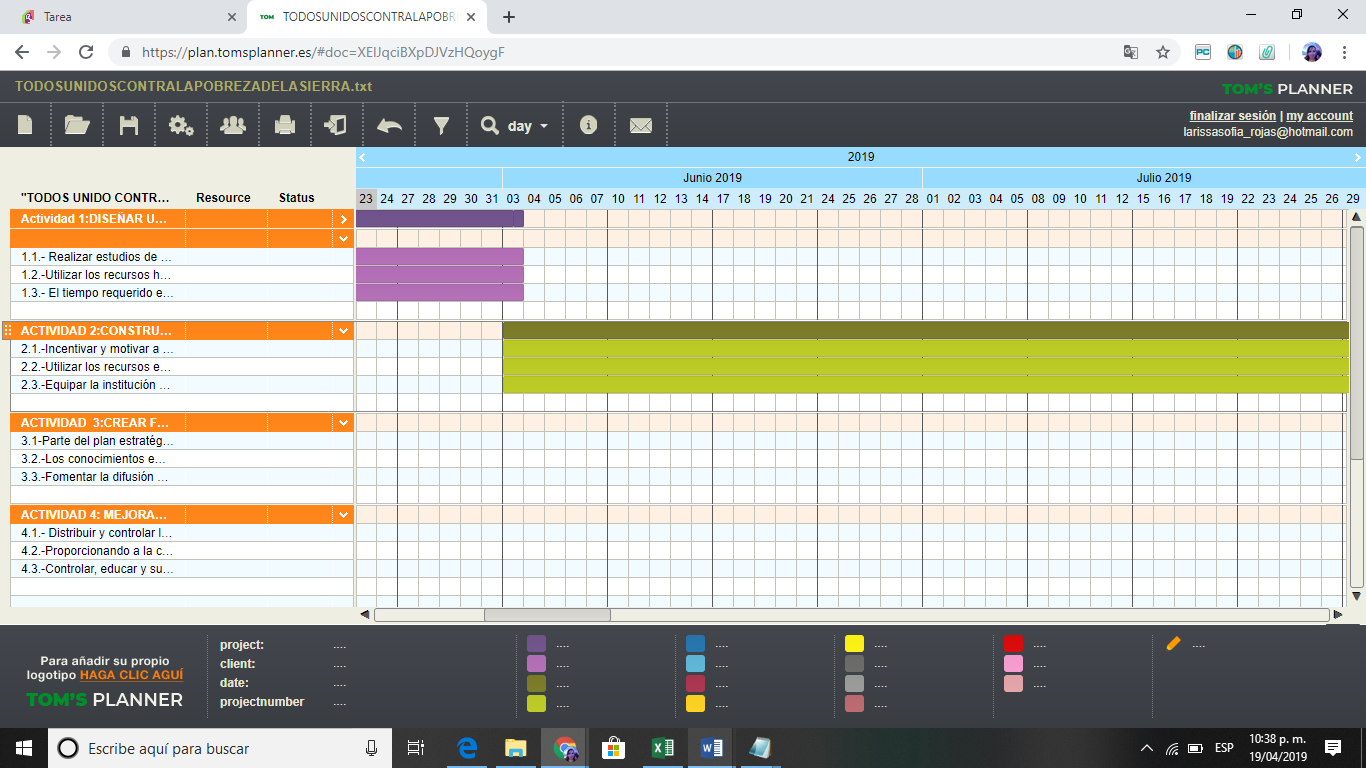Open the my account link
This screenshot has width=1366, height=768.
tap(1319, 116)
